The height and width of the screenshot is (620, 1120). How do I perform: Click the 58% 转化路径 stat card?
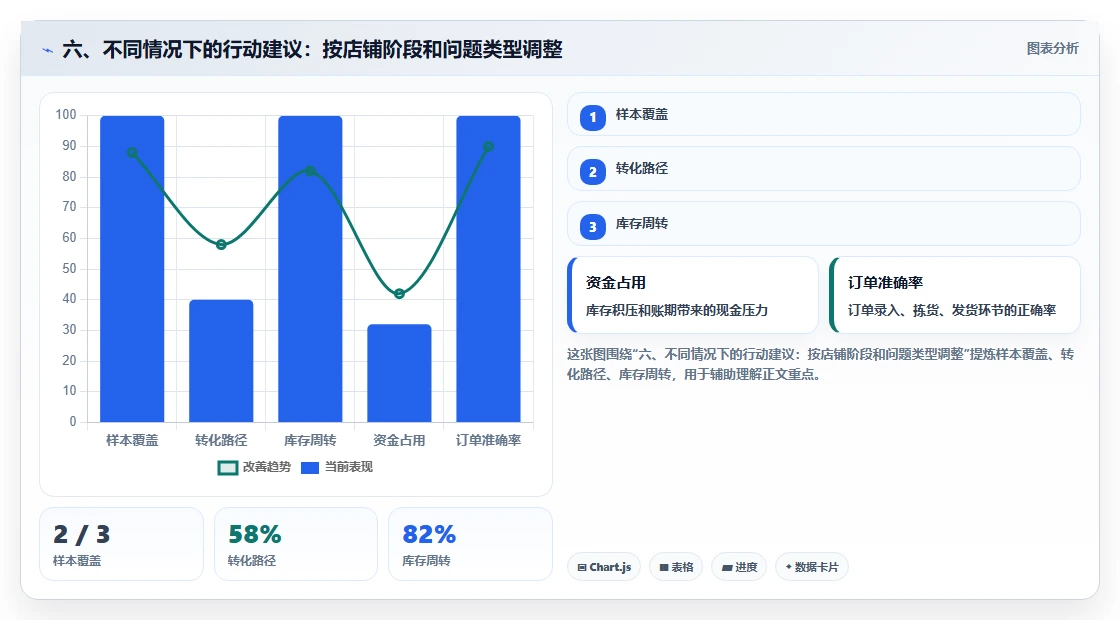(296, 544)
